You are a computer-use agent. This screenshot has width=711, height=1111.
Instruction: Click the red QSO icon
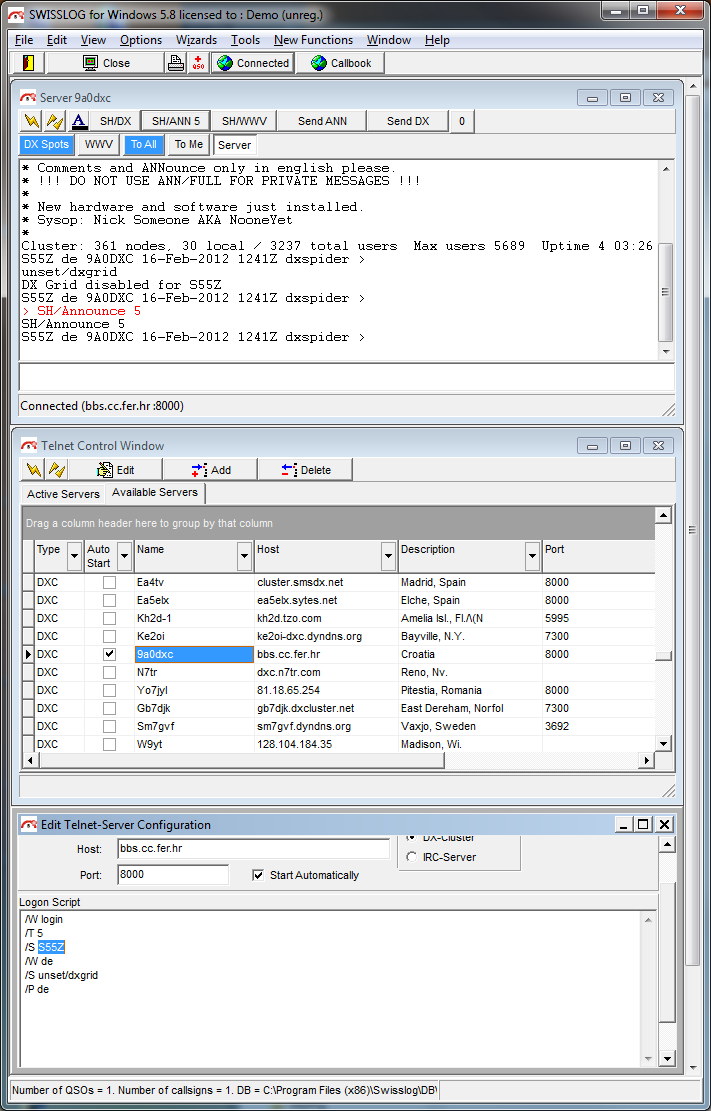198,63
